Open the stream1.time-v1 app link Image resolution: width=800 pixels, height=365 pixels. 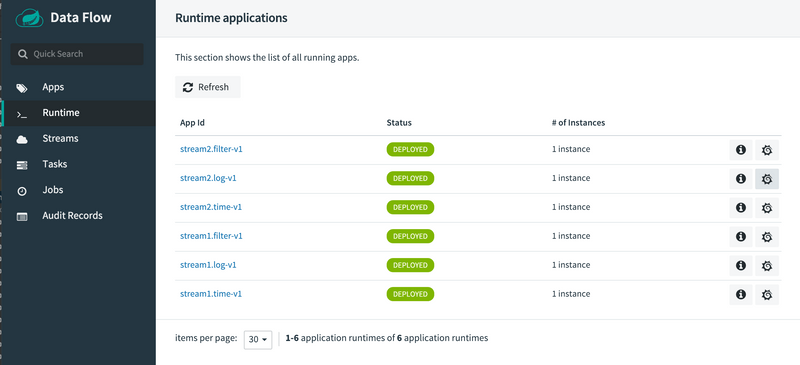211,294
